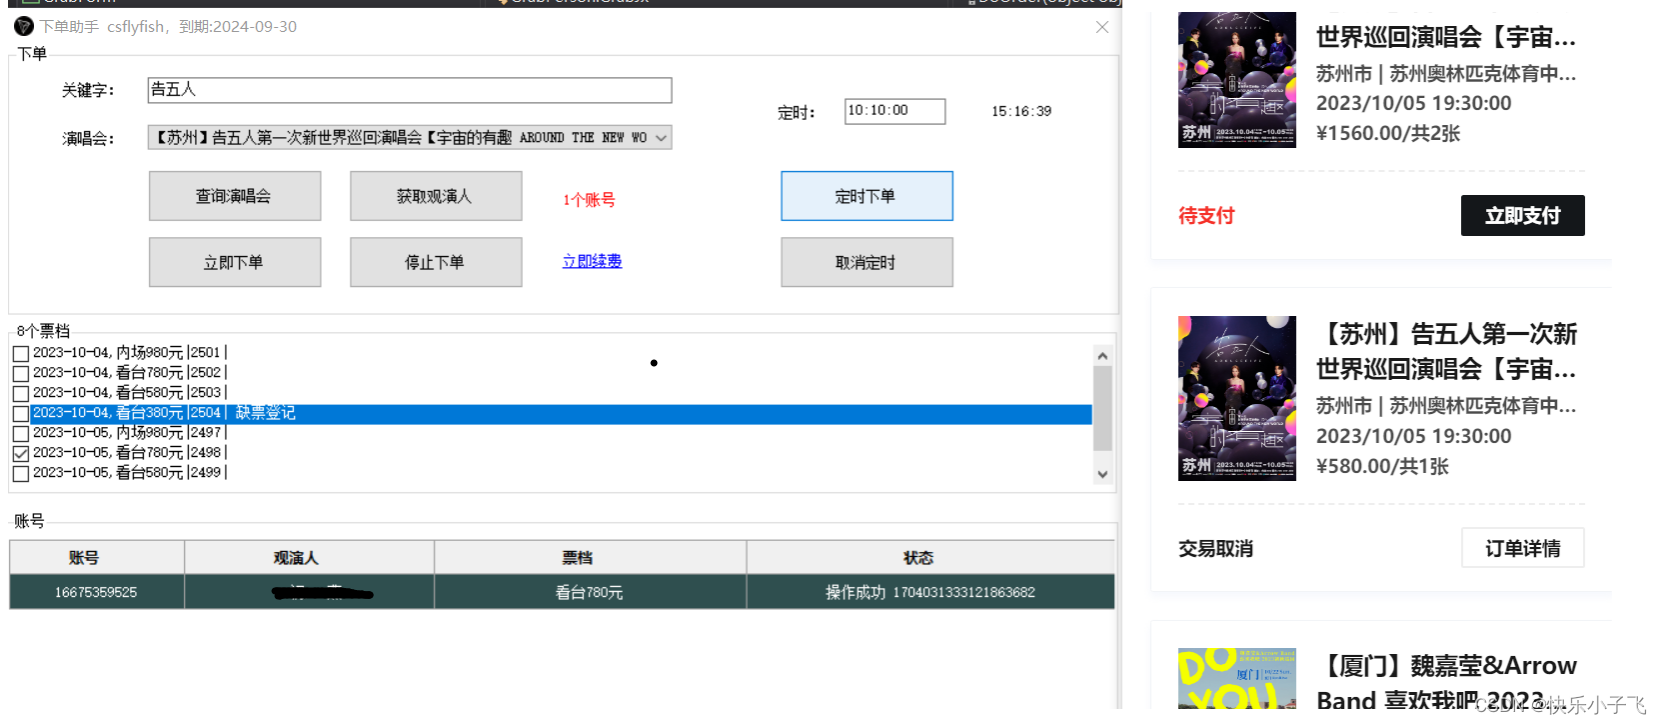Check the 2023-10-05 内场980元 ticket box
The height and width of the screenshot is (724, 1662).
click(20, 433)
